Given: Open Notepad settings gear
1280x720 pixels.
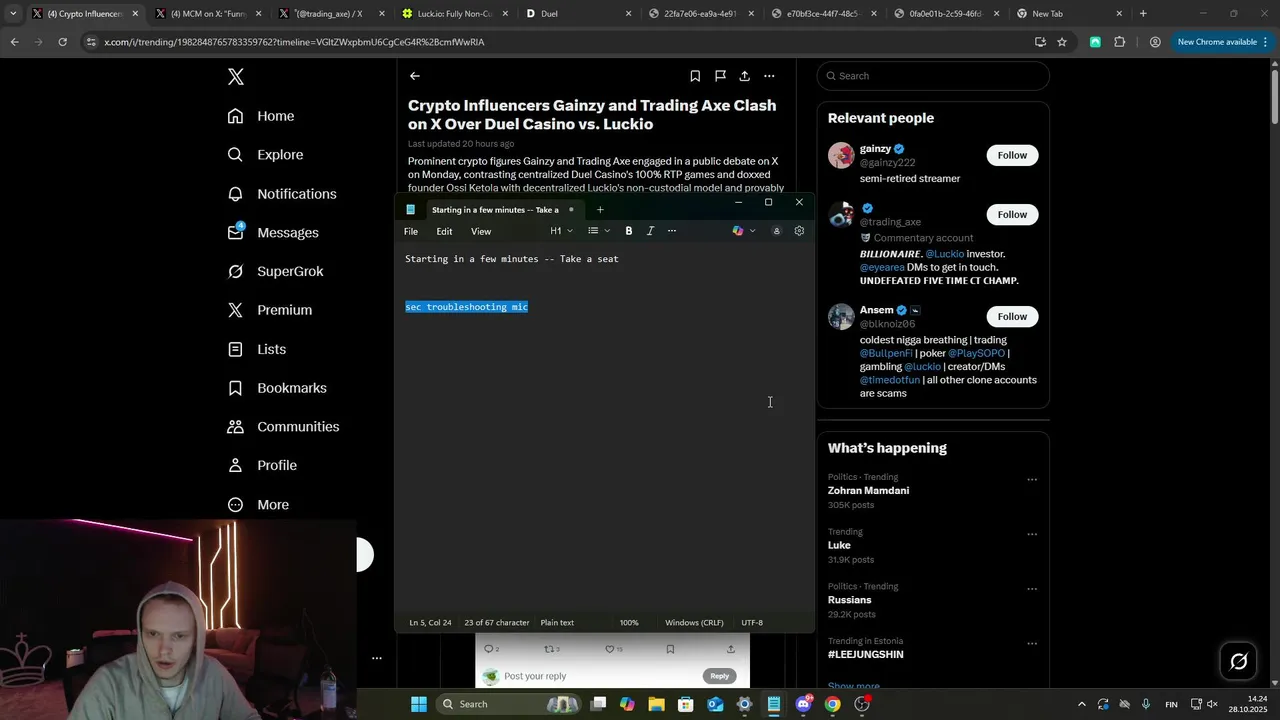Looking at the screenshot, I should pyautogui.click(x=799, y=231).
